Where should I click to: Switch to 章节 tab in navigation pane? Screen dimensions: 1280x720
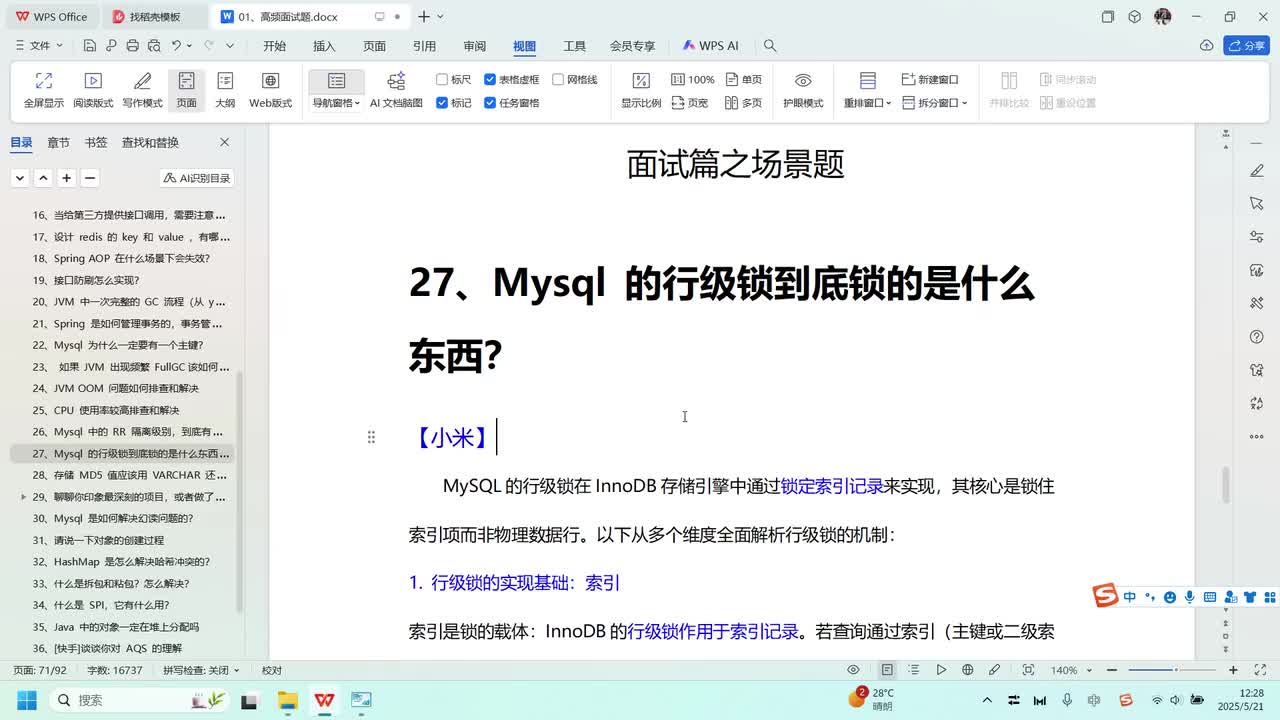58,142
